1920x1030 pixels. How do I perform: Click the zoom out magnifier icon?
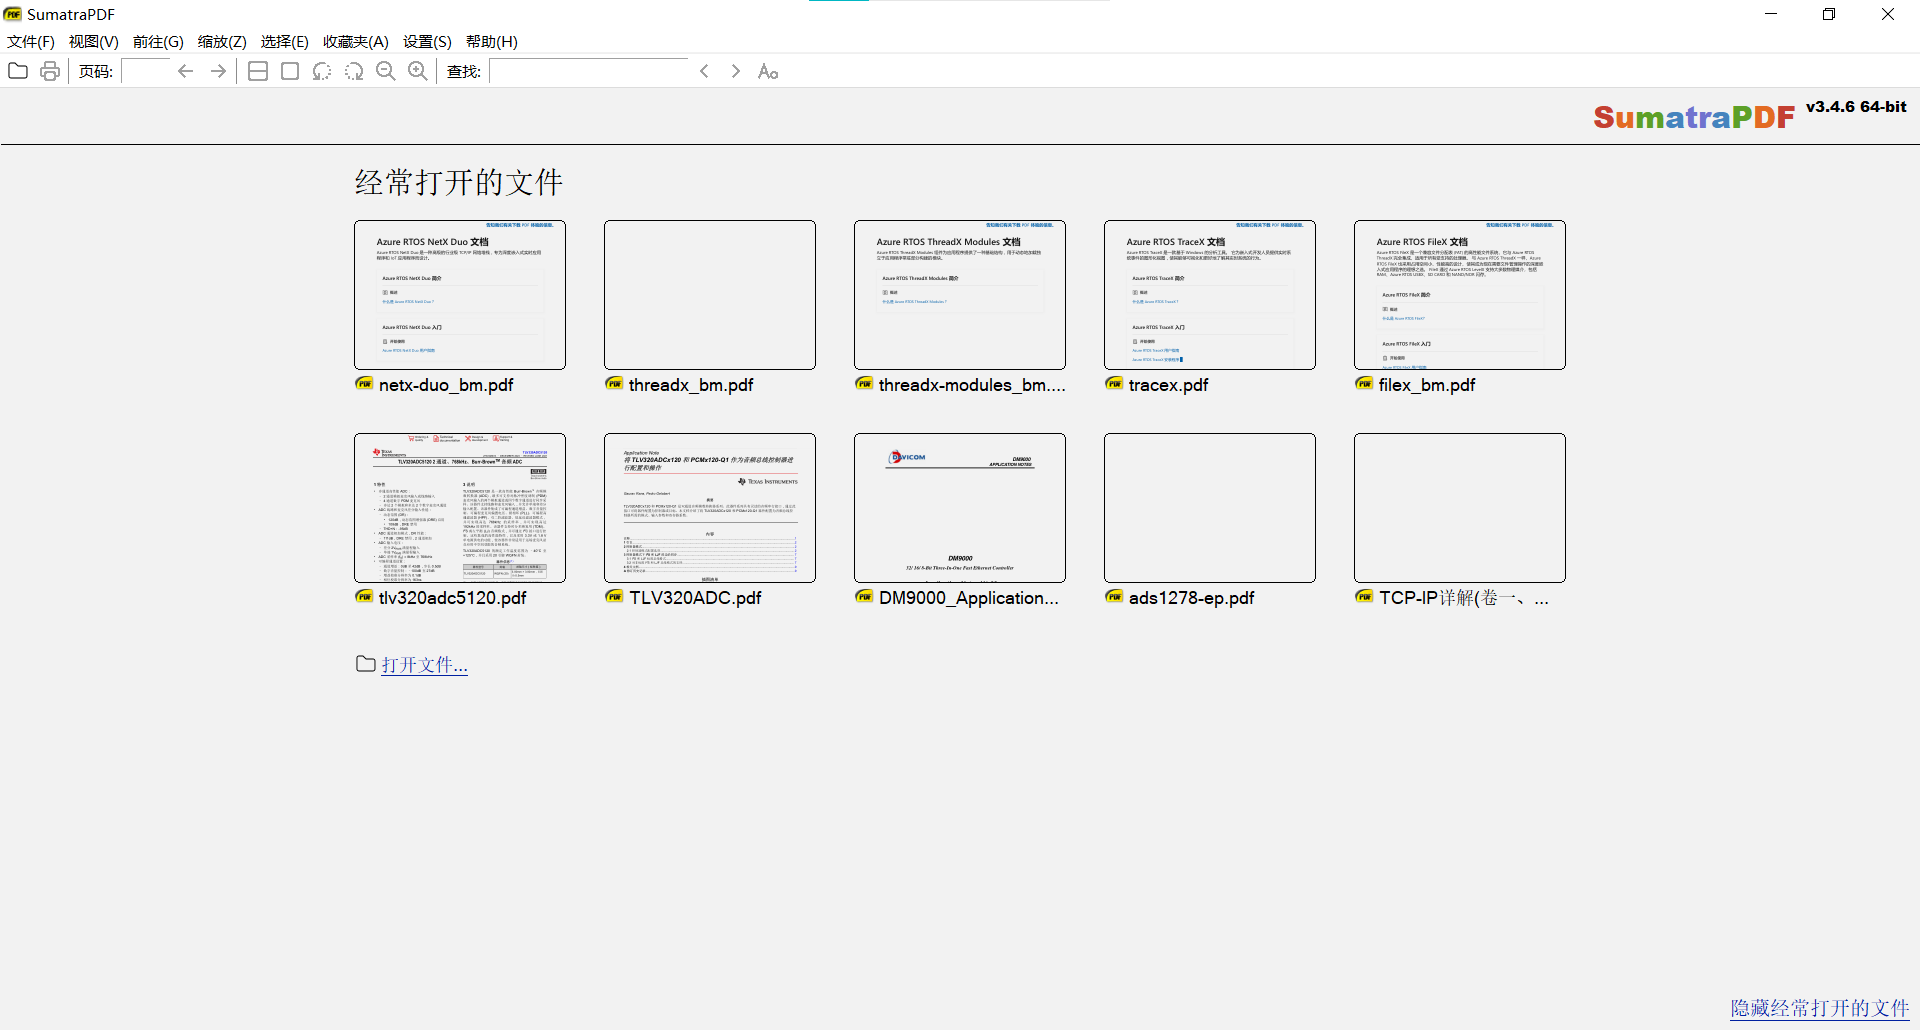(386, 71)
